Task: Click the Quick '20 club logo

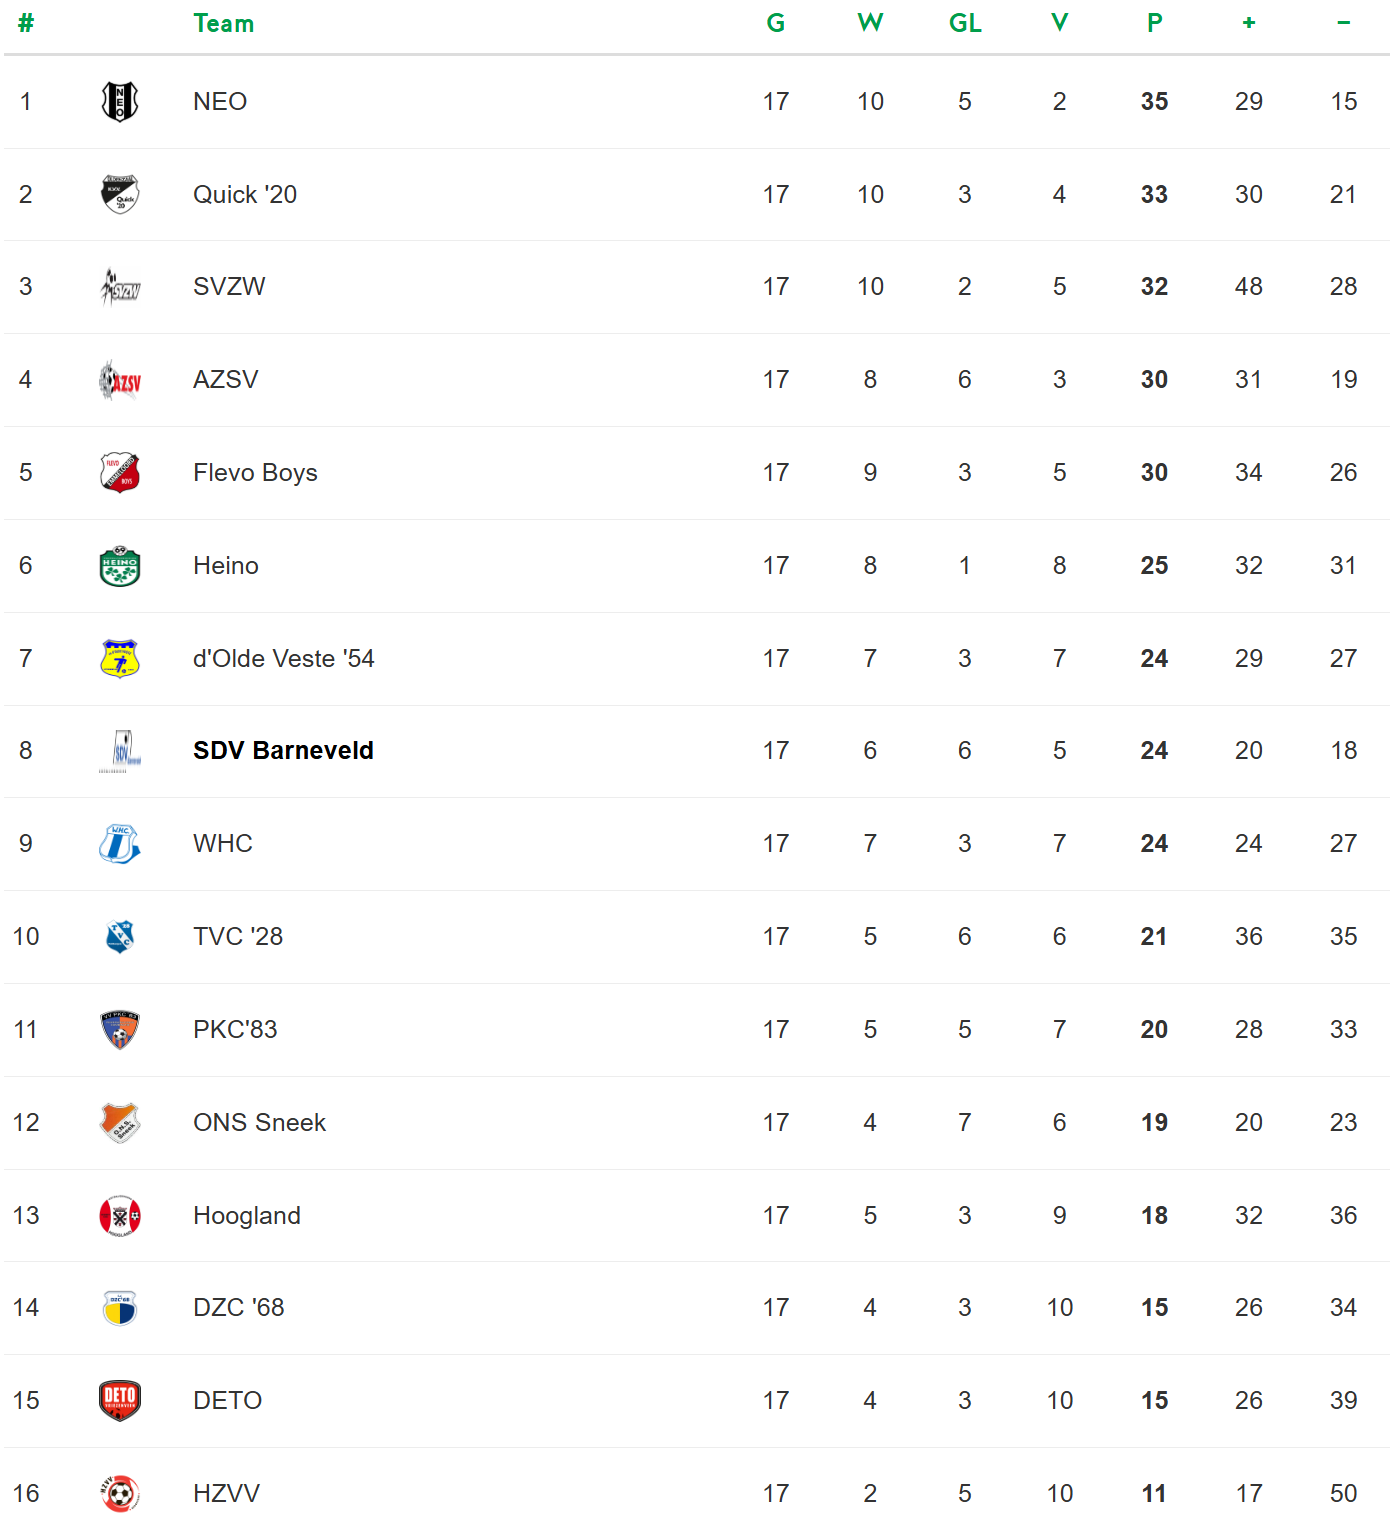Action: pyautogui.click(x=120, y=194)
